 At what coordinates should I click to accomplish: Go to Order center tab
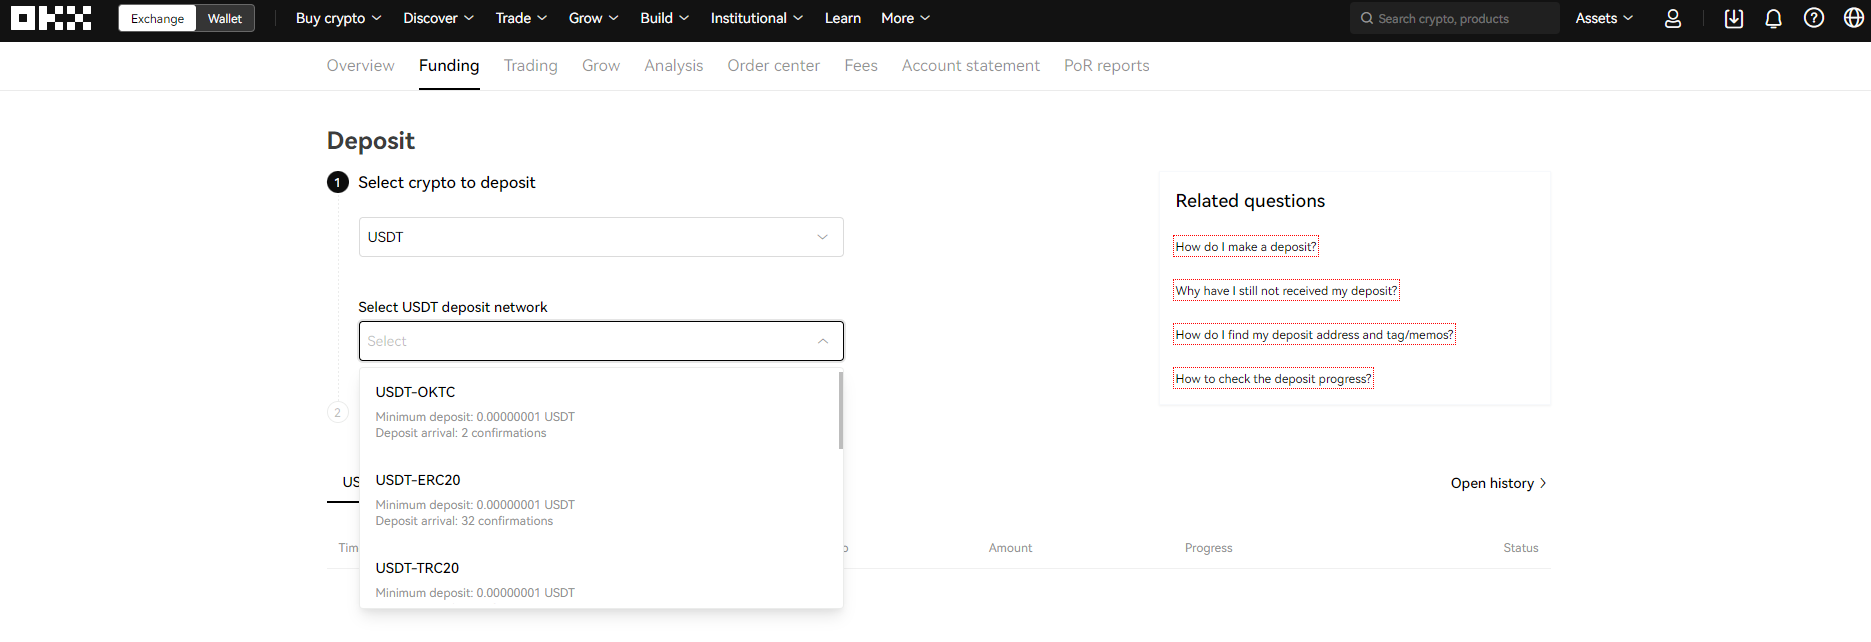click(774, 66)
